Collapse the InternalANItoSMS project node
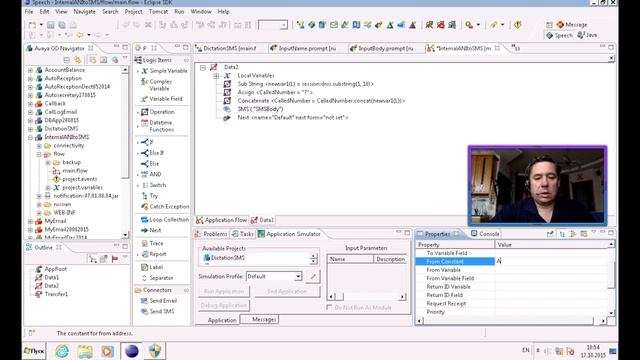Viewport: 640px width, 360px height. coord(30,137)
